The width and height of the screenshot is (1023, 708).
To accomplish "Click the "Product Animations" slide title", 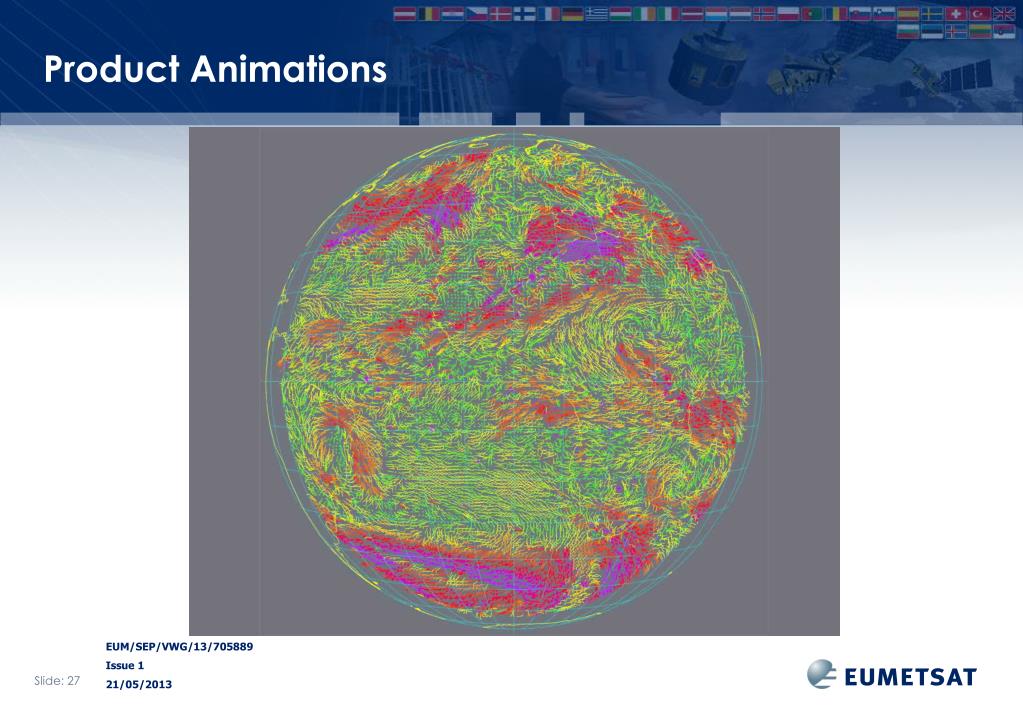I will click(x=215, y=69).
